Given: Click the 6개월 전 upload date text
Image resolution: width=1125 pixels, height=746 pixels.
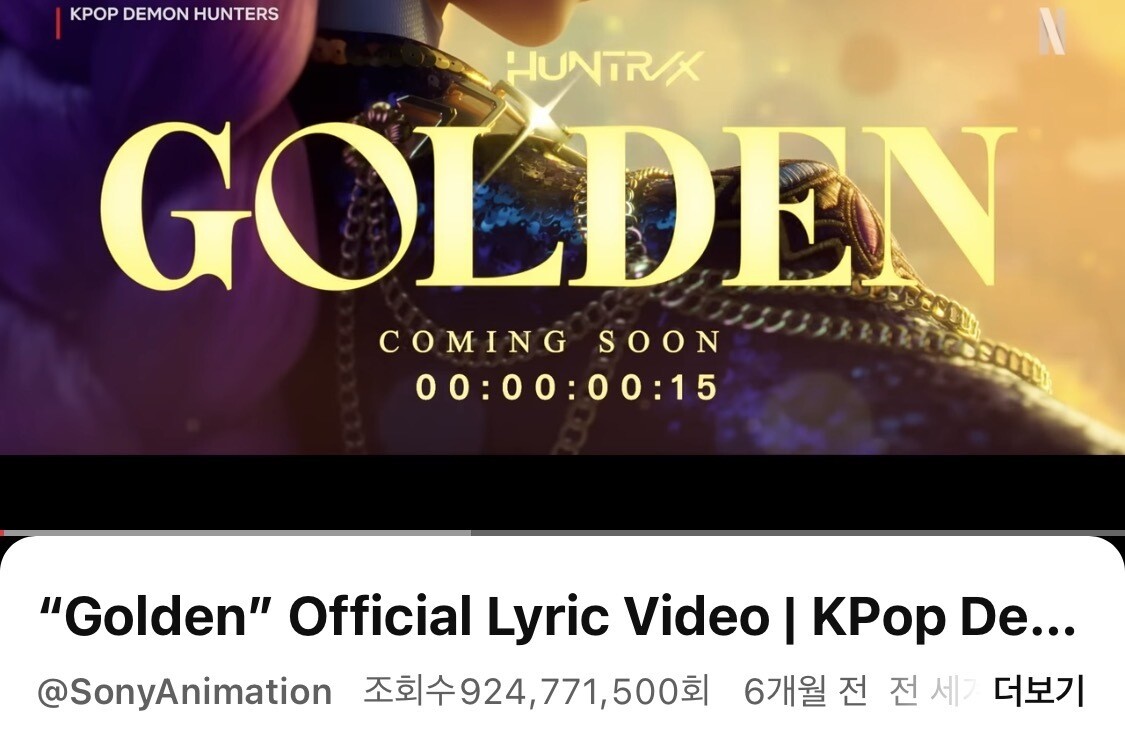Looking at the screenshot, I should click(805, 691).
